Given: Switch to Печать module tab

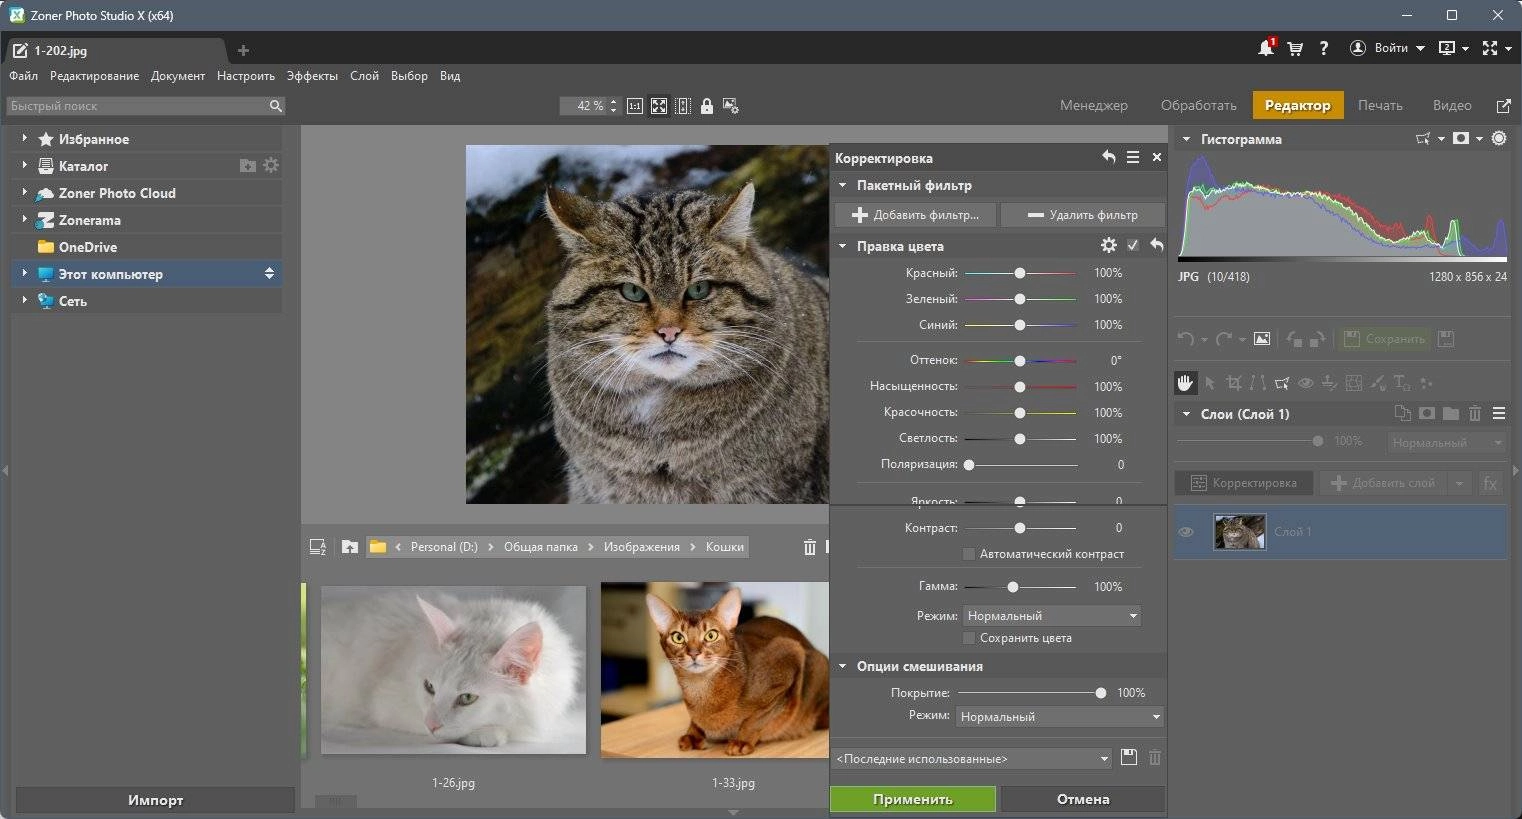Looking at the screenshot, I should [1380, 105].
